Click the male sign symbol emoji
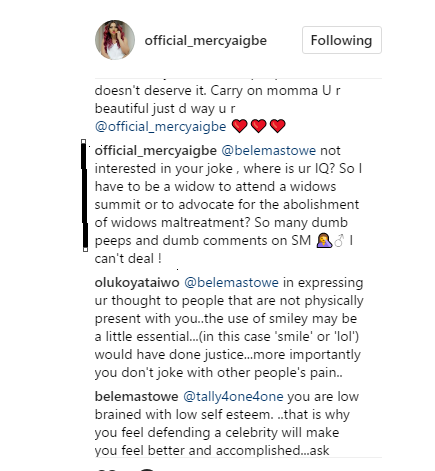435x471 pixels. [339, 240]
